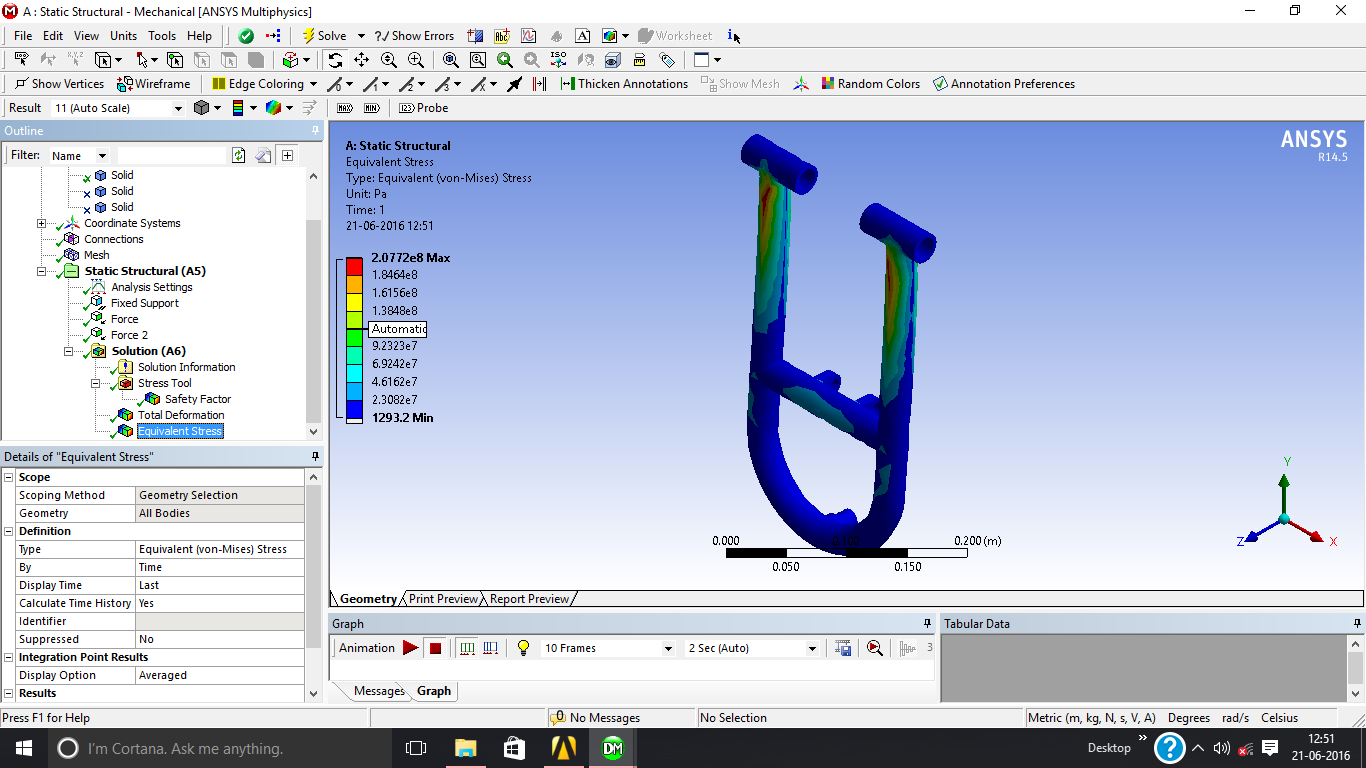Click the red maximum color band in legend
Viewport: 1366px width, 768px height.
coord(354,266)
